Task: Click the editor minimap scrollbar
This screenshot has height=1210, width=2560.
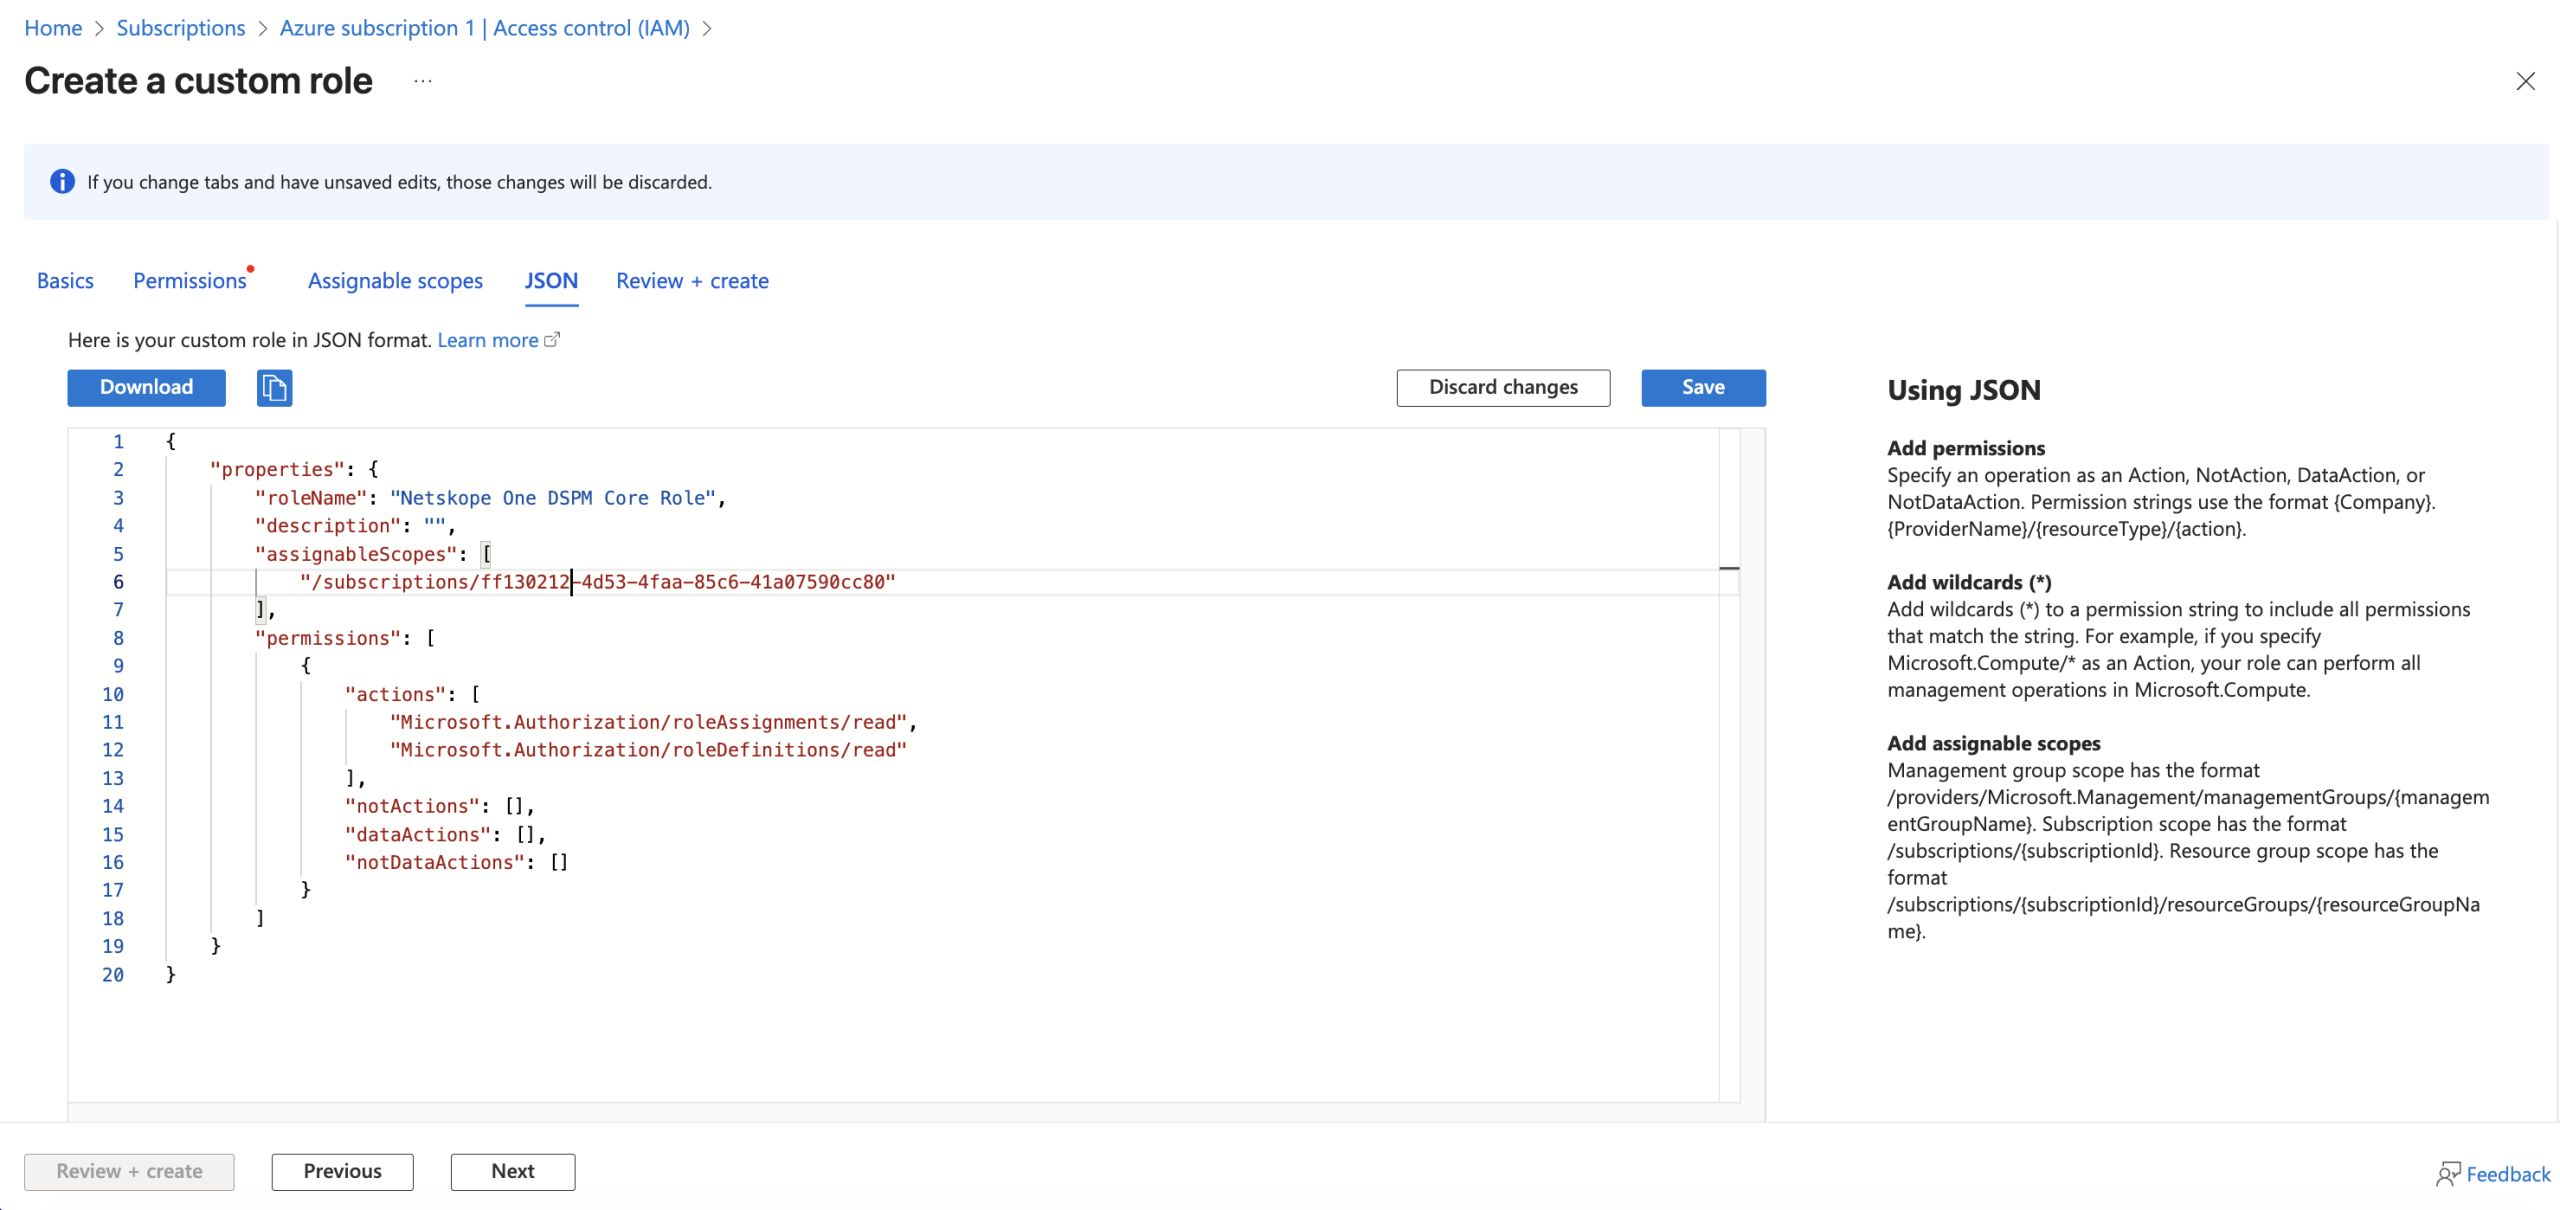Action: coord(1728,765)
